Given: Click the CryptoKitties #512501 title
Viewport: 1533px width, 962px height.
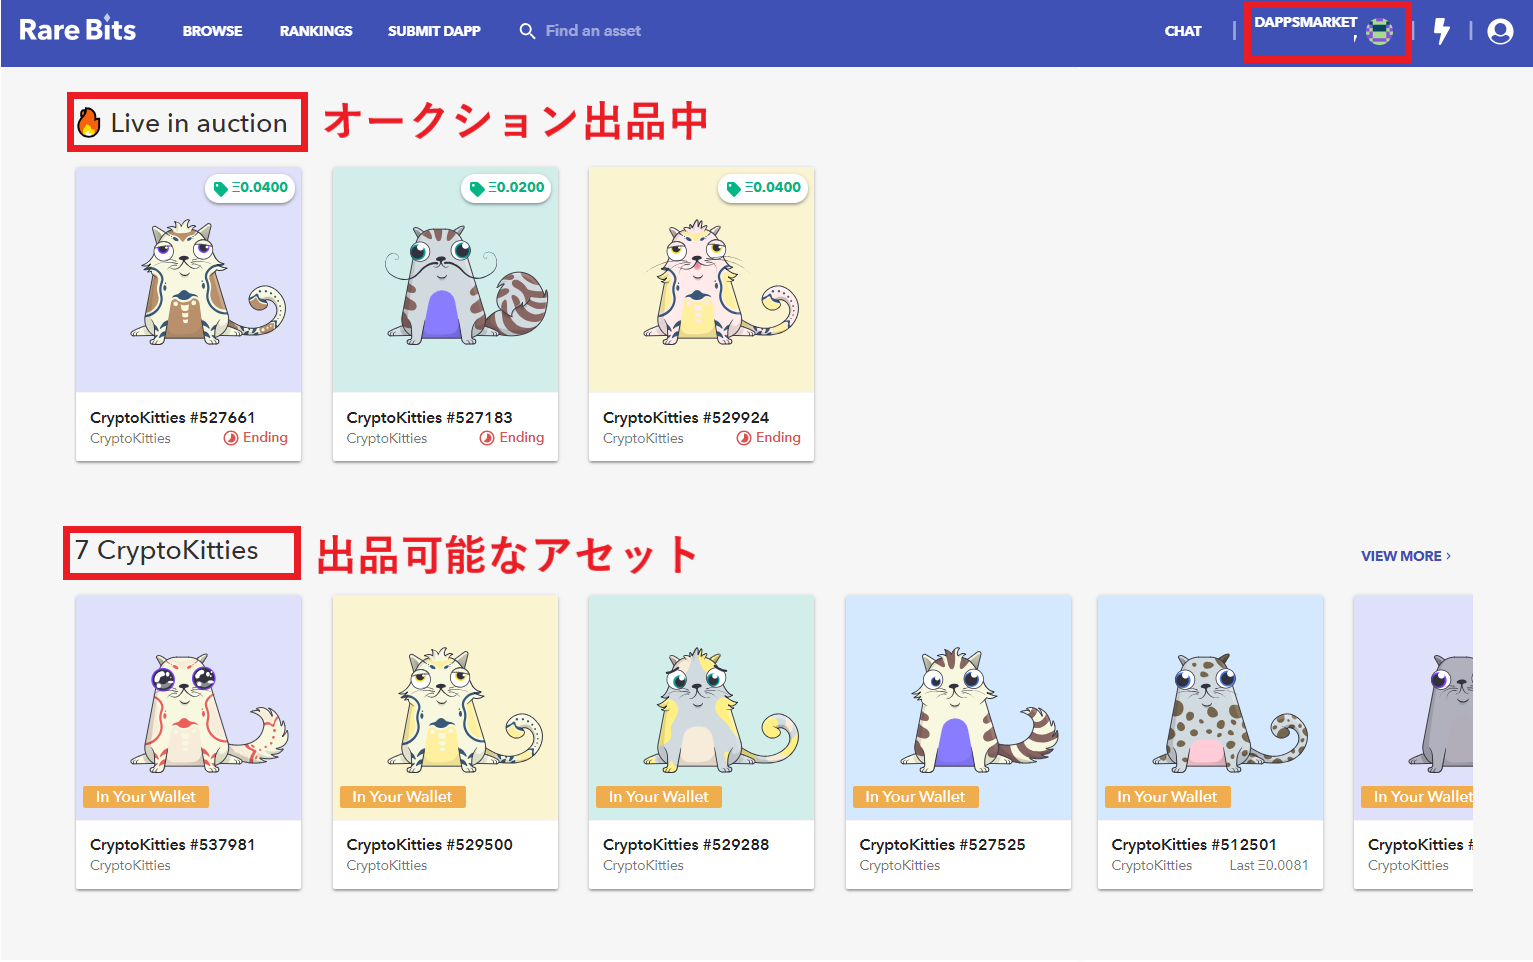Looking at the screenshot, I should click(x=1194, y=845).
